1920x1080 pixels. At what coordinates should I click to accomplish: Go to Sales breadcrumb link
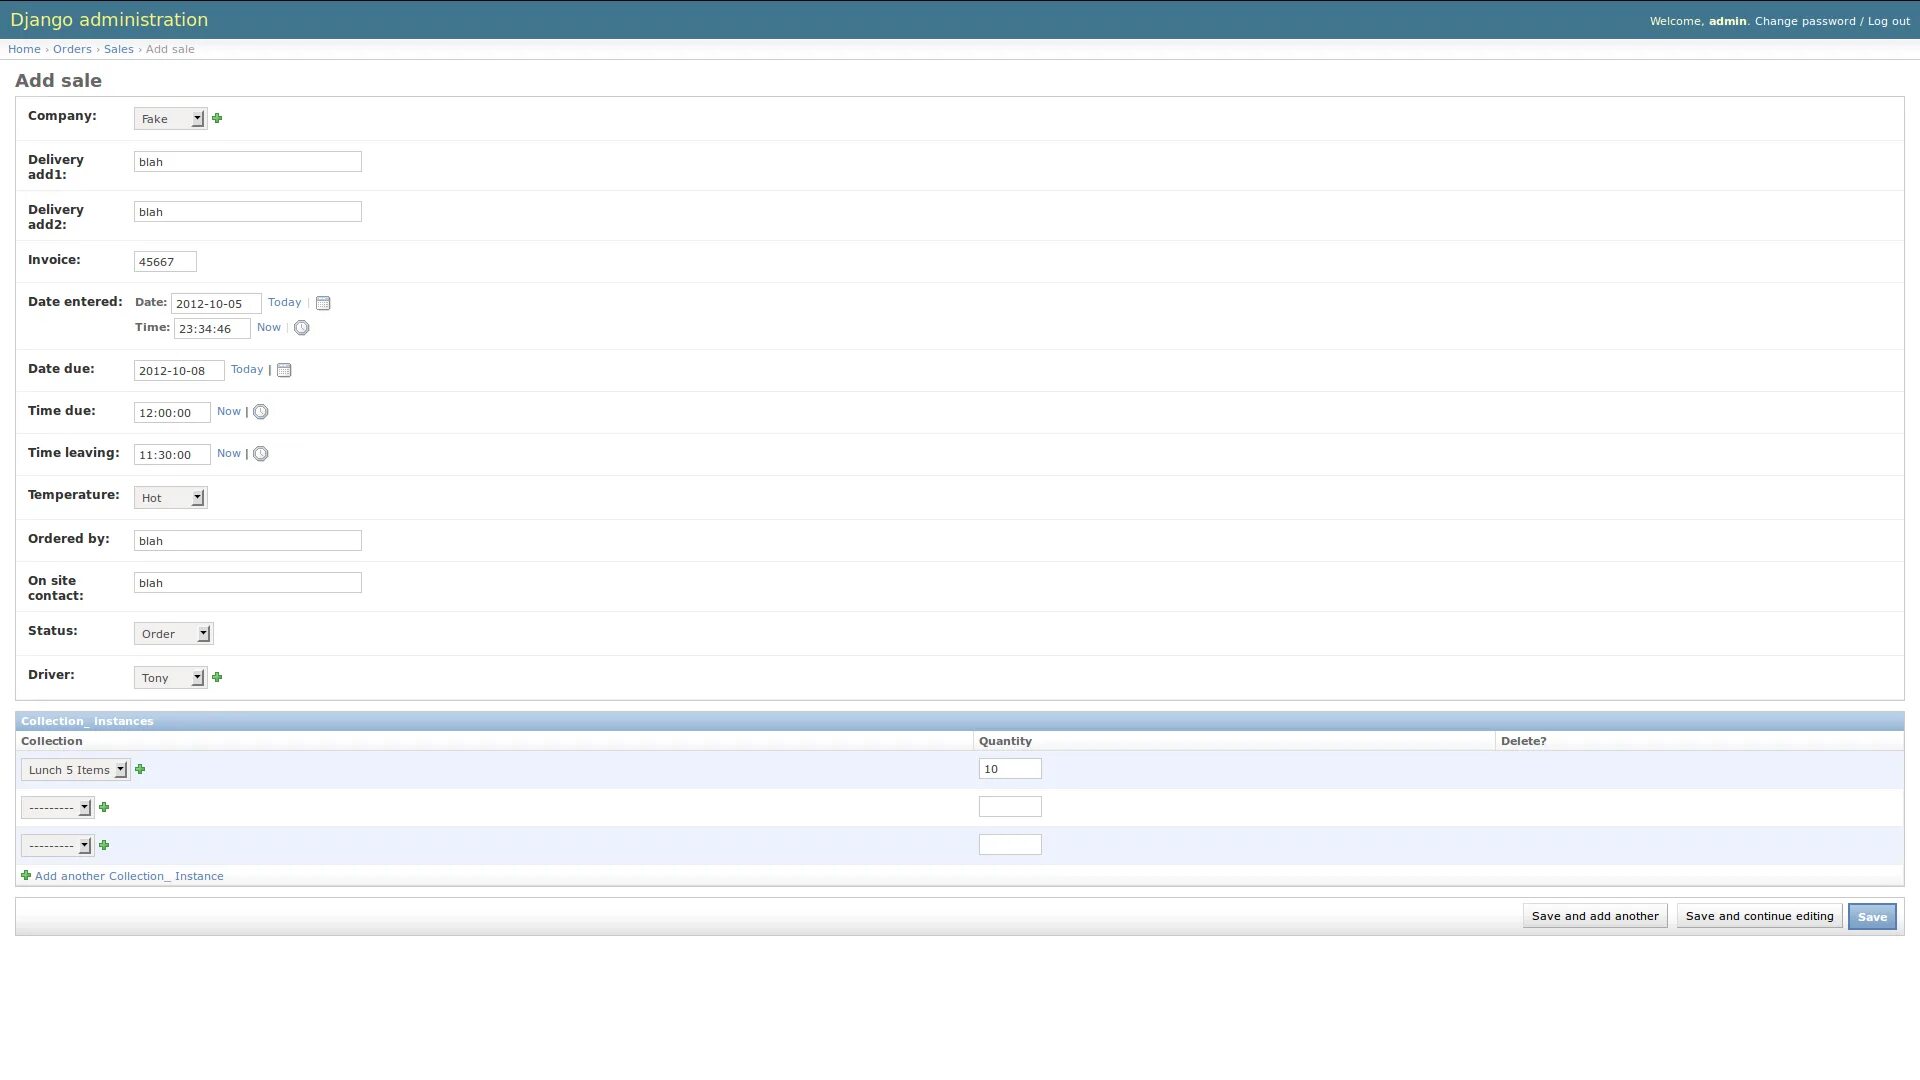118,49
